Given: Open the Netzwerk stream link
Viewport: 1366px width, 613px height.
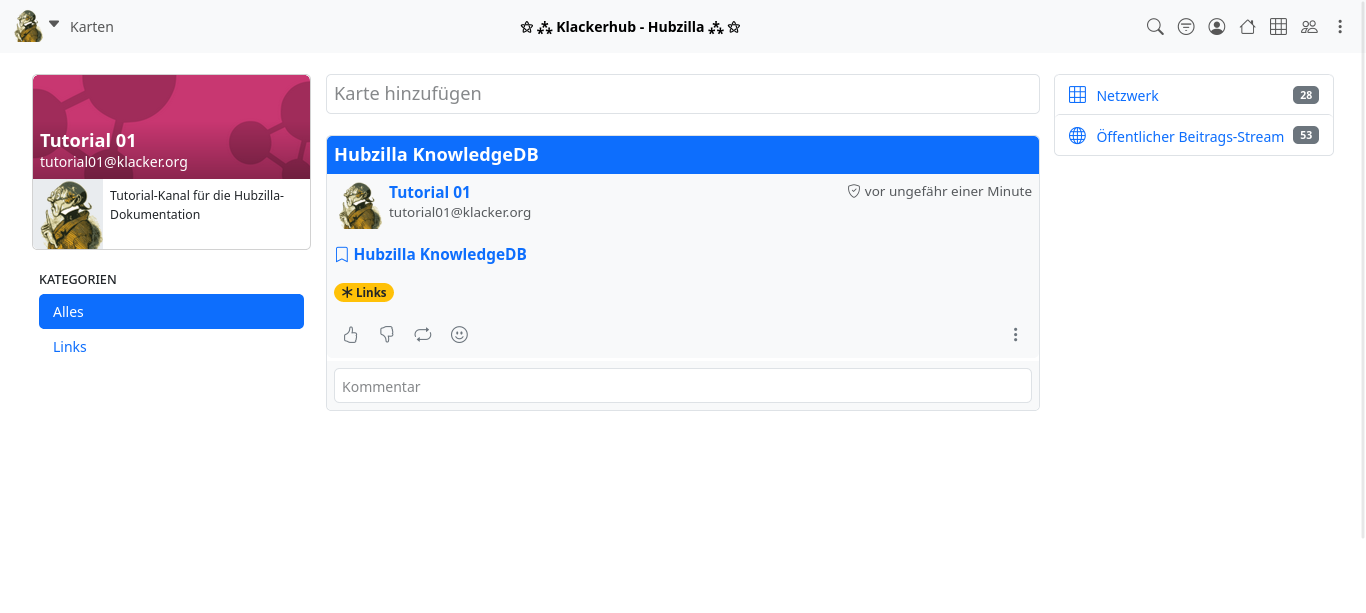Looking at the screenshot, I should 1127,96.
